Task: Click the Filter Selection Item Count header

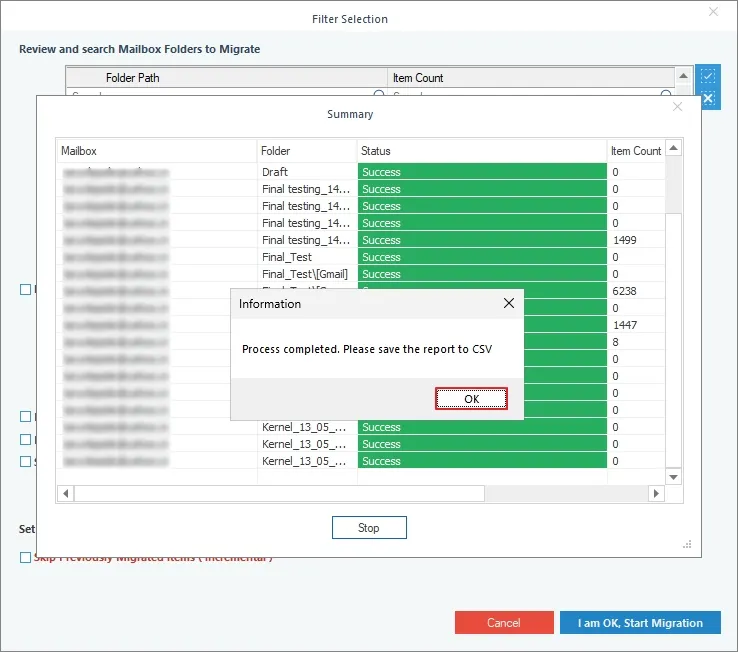Action: pos(531,78)
